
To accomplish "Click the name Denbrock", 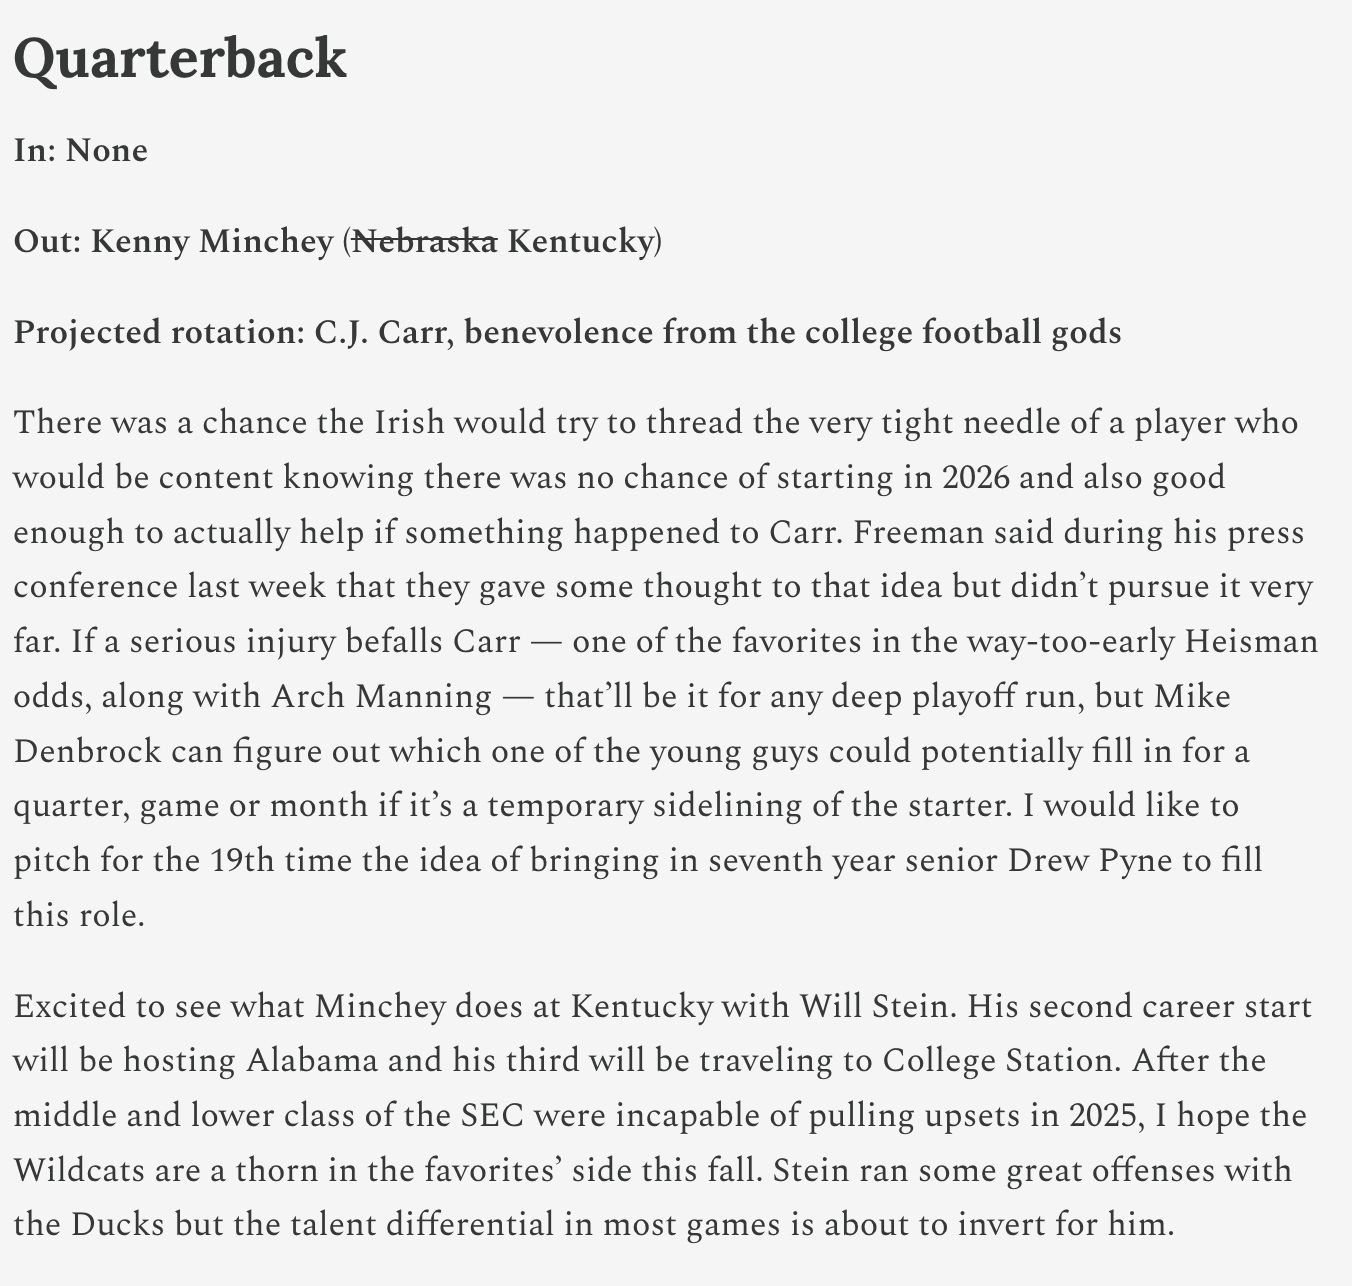I will [x=87, y=751].
